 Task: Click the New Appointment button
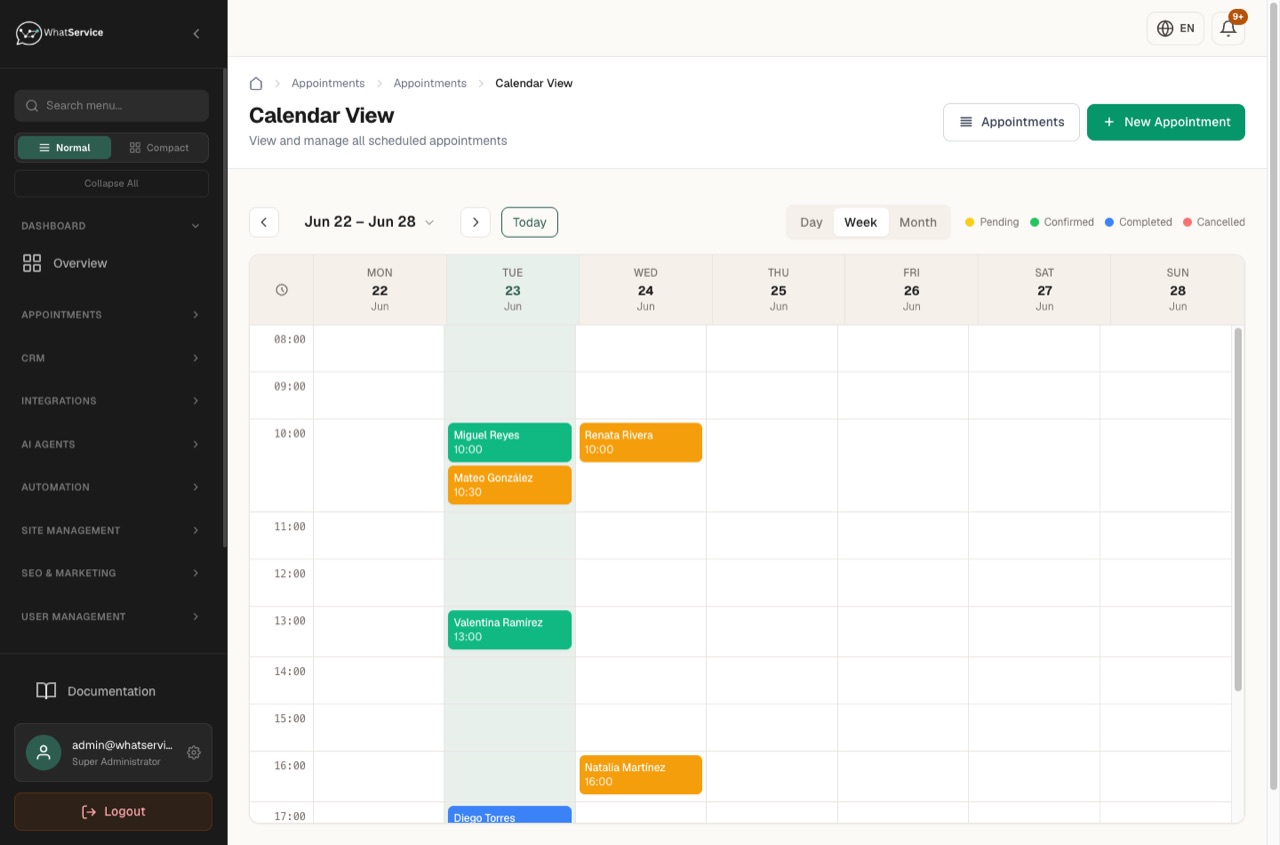[x=1166, y=122]
